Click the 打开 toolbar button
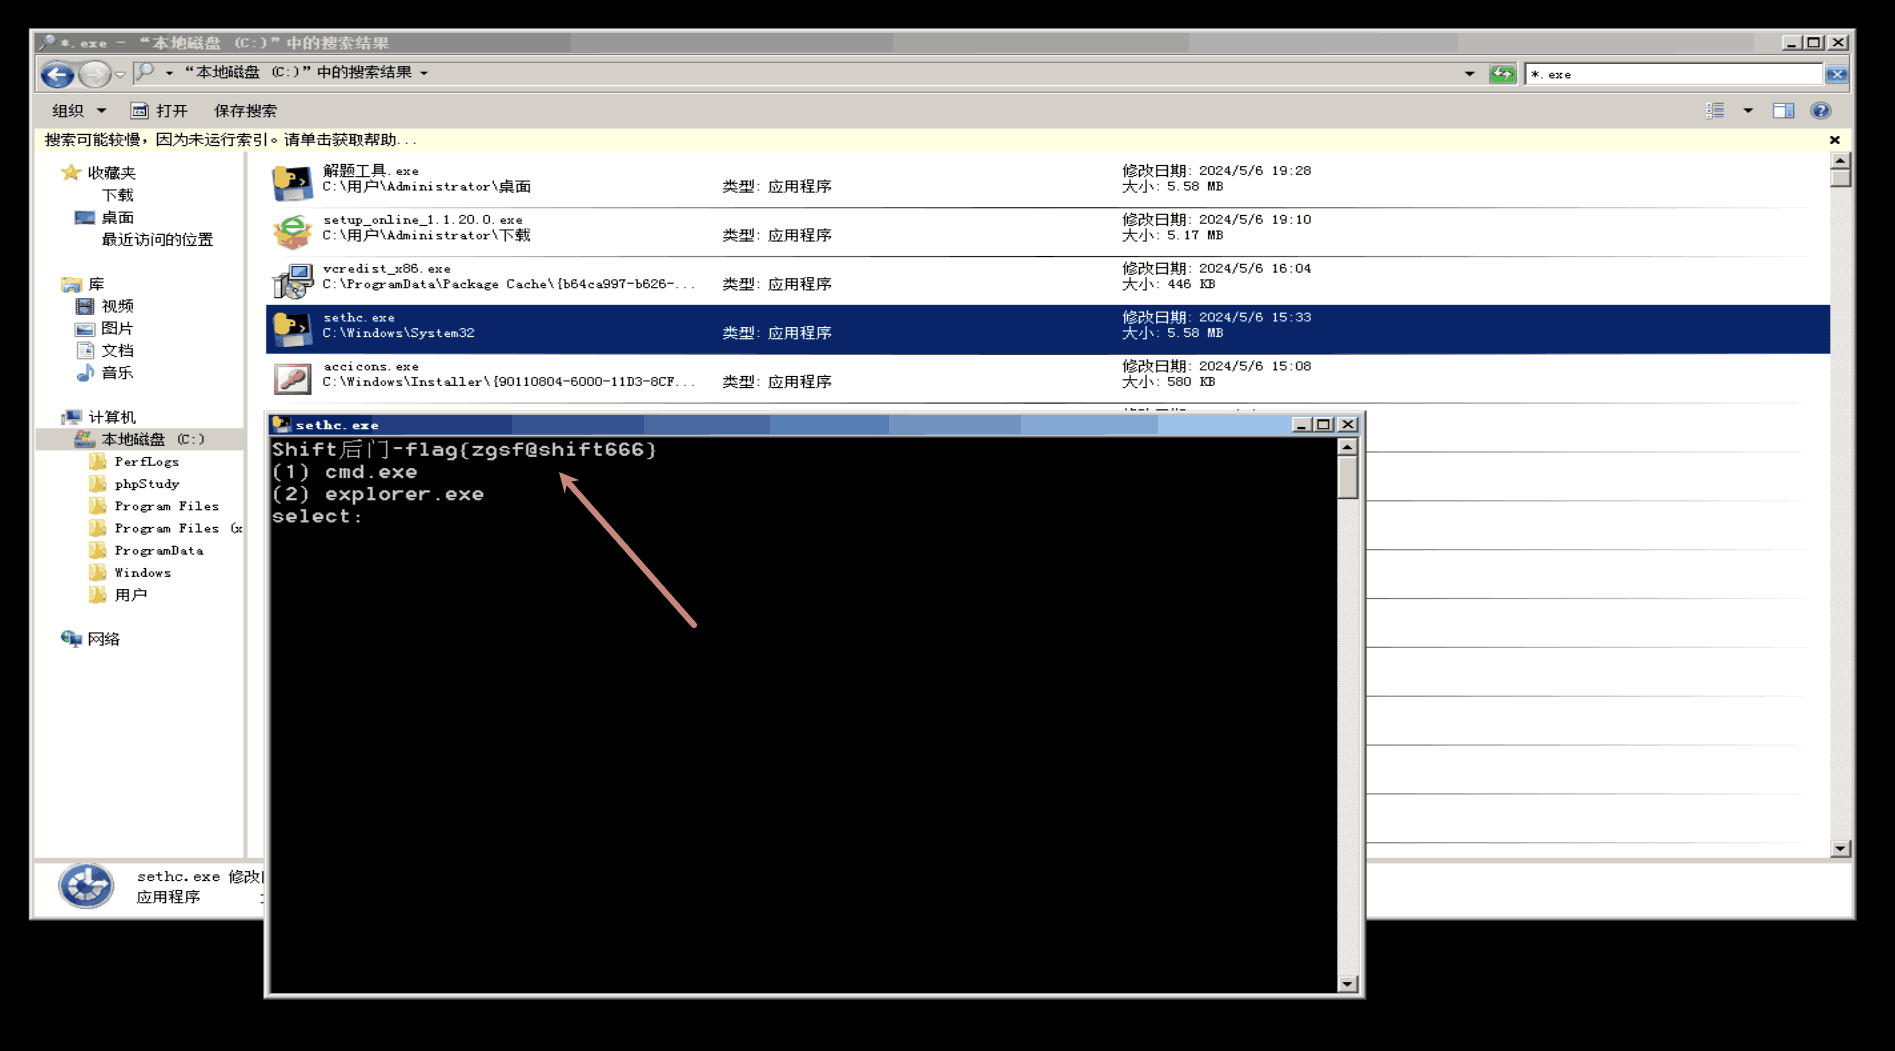The width and height of the screenshot is (1895, 1051). [160, 111]
